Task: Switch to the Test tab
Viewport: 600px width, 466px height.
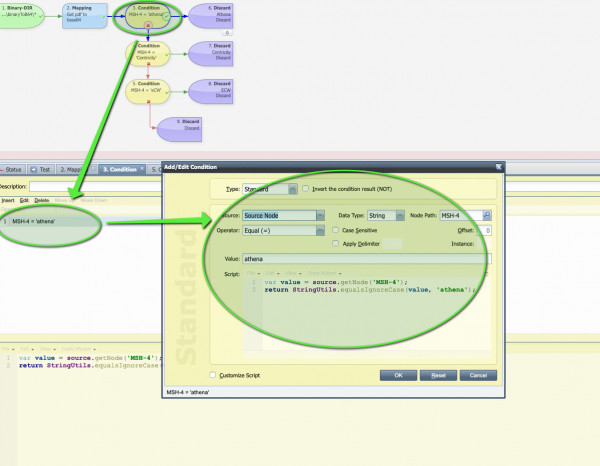Action: (x=41, y=169)
